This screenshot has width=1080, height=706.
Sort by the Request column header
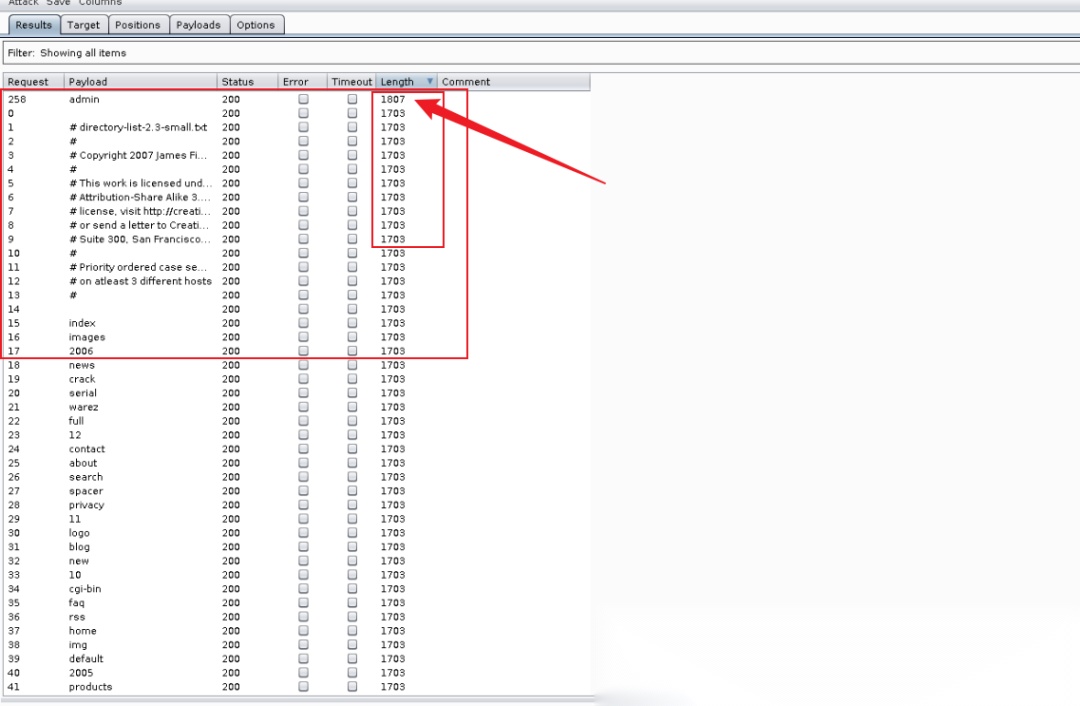coord(34,81)
